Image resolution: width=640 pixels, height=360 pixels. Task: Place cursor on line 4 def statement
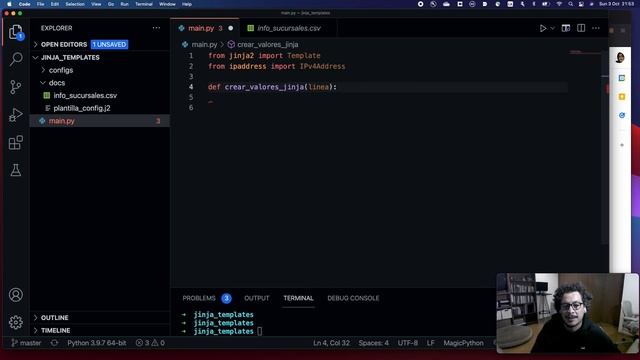tap(272, 87)
